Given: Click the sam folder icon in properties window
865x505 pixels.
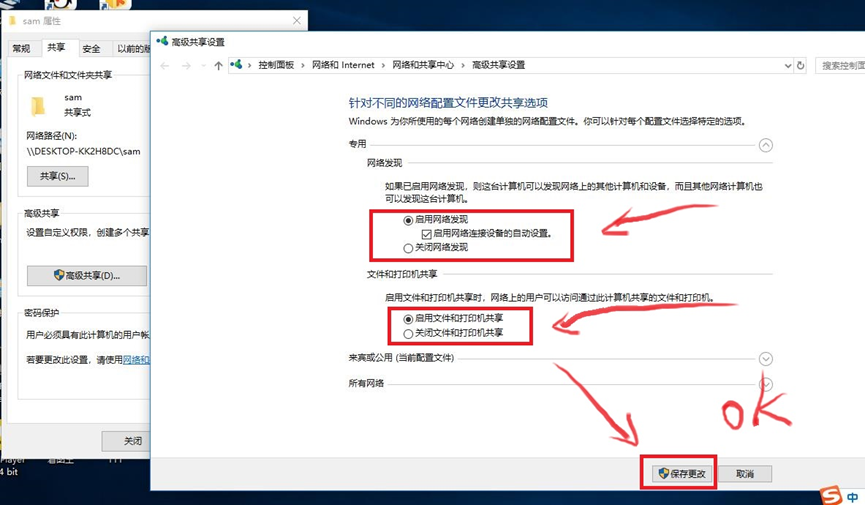Looking at the screenshot, I should (x=38, y=105).
